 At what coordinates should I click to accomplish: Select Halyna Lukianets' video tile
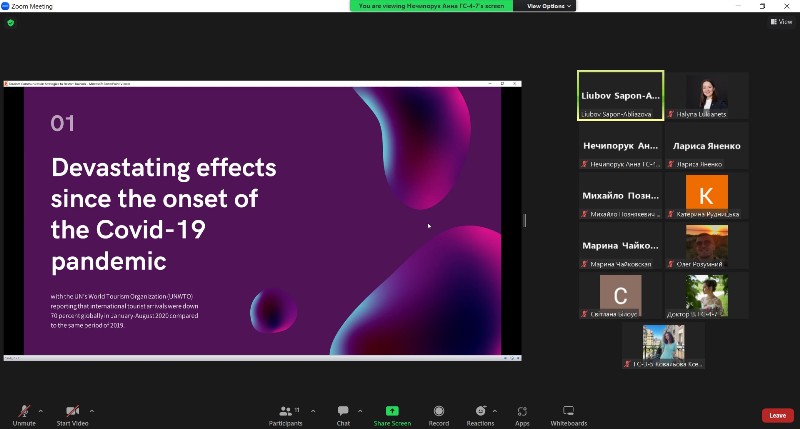[x=707, y=95]
